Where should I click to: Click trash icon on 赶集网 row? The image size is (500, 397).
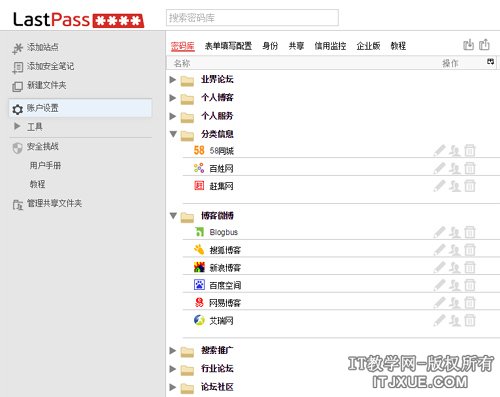470,186
